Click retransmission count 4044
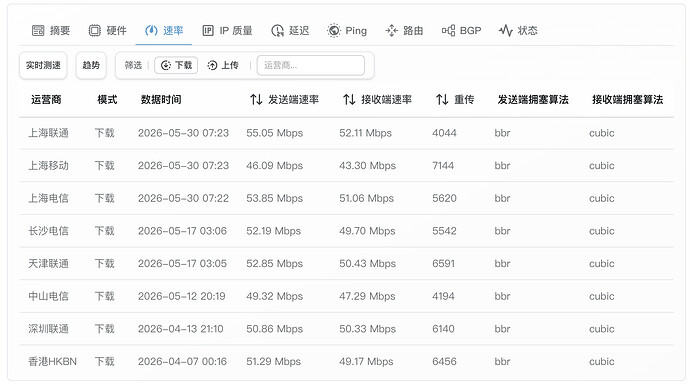The width and height of the screenshot is (690, 386). click(444, 133)
